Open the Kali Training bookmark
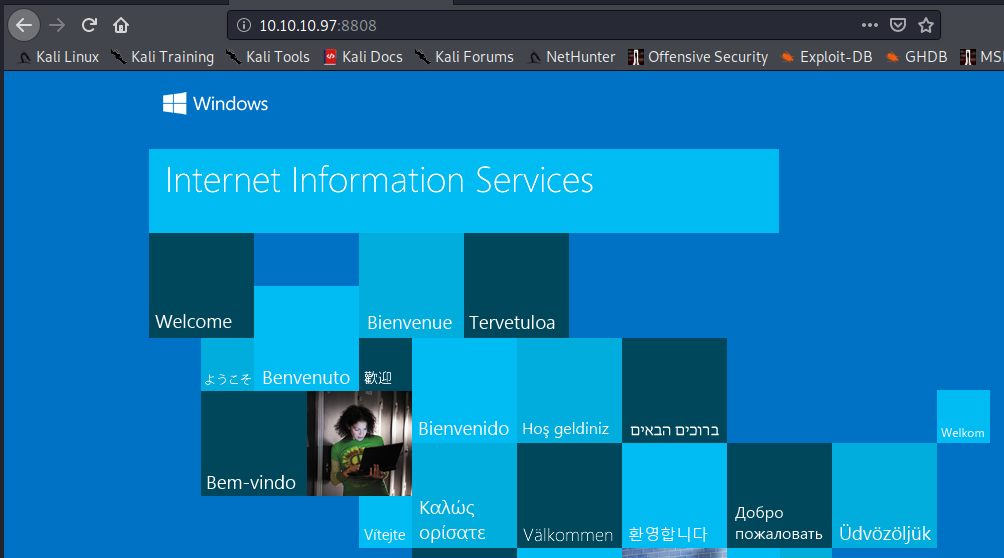Viewport: 1004px width, 558px height. 162,57
